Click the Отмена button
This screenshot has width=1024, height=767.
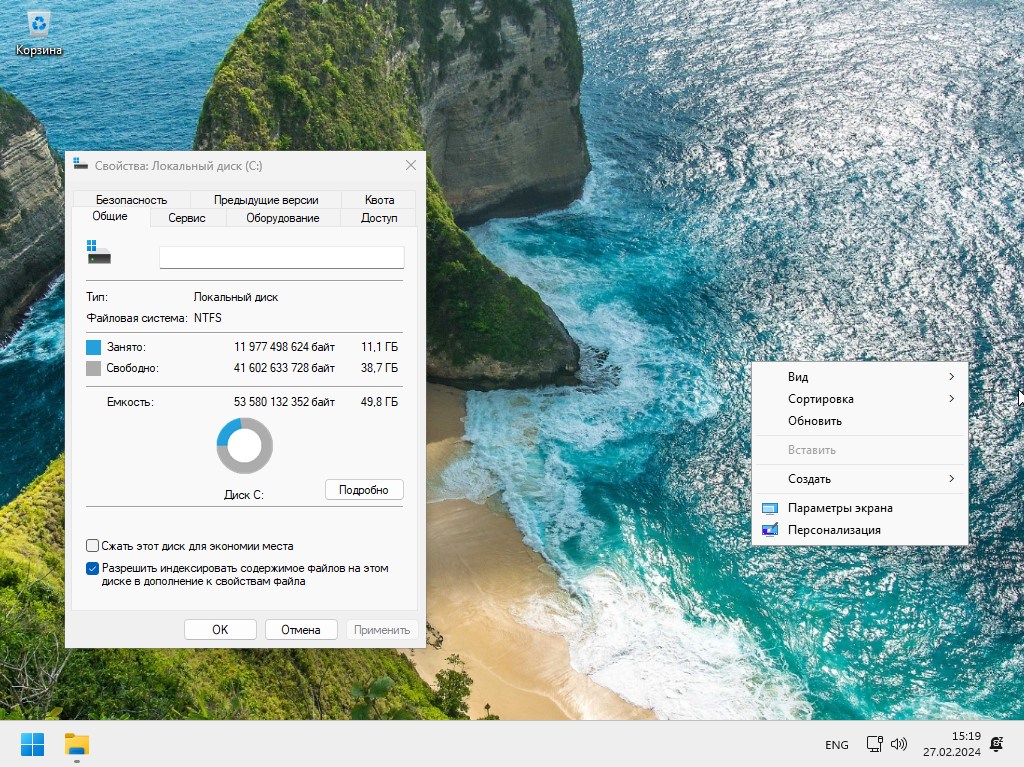[x=301, y=630]
